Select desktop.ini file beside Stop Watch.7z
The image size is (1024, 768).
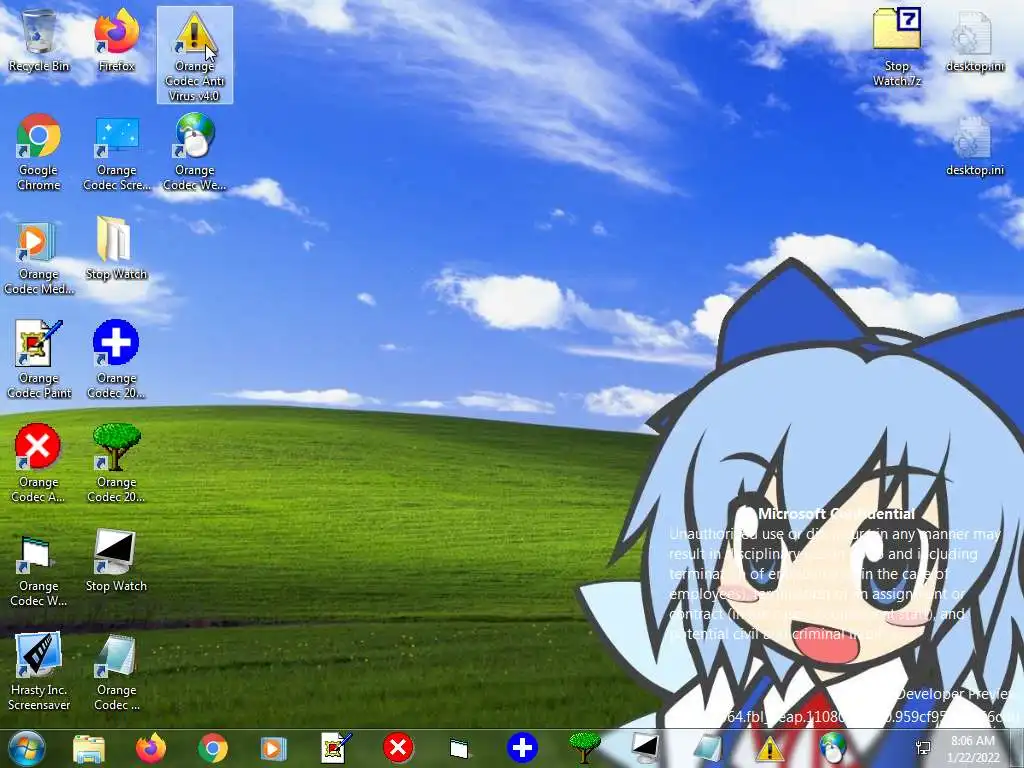pyautogui.click(x=974, y=40)
